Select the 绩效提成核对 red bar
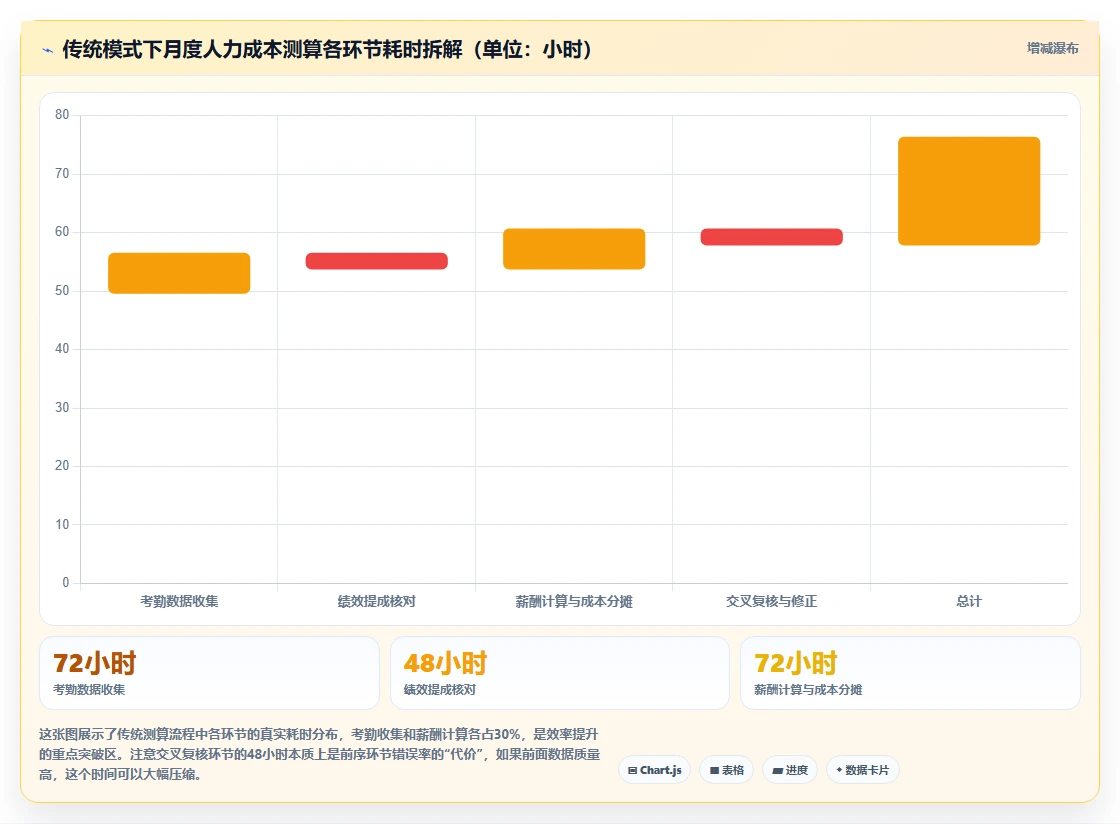Image resolution: width=1120 pixels, height=824 pixels. [x=376, y=261]
